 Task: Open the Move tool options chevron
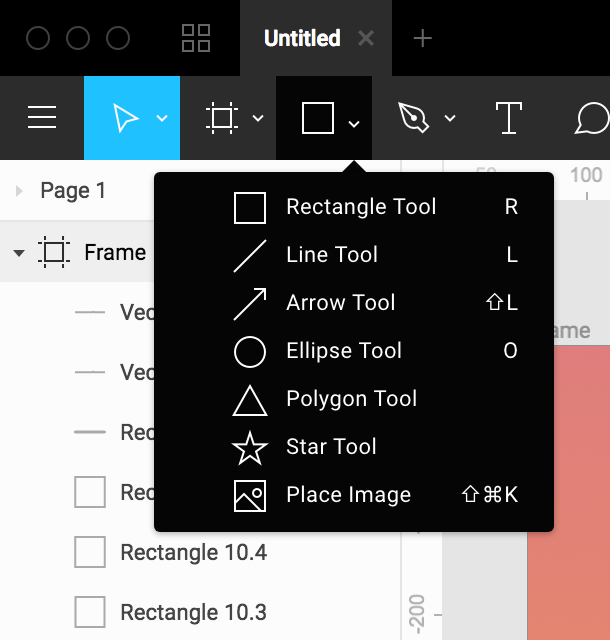(x=162, y=119)
